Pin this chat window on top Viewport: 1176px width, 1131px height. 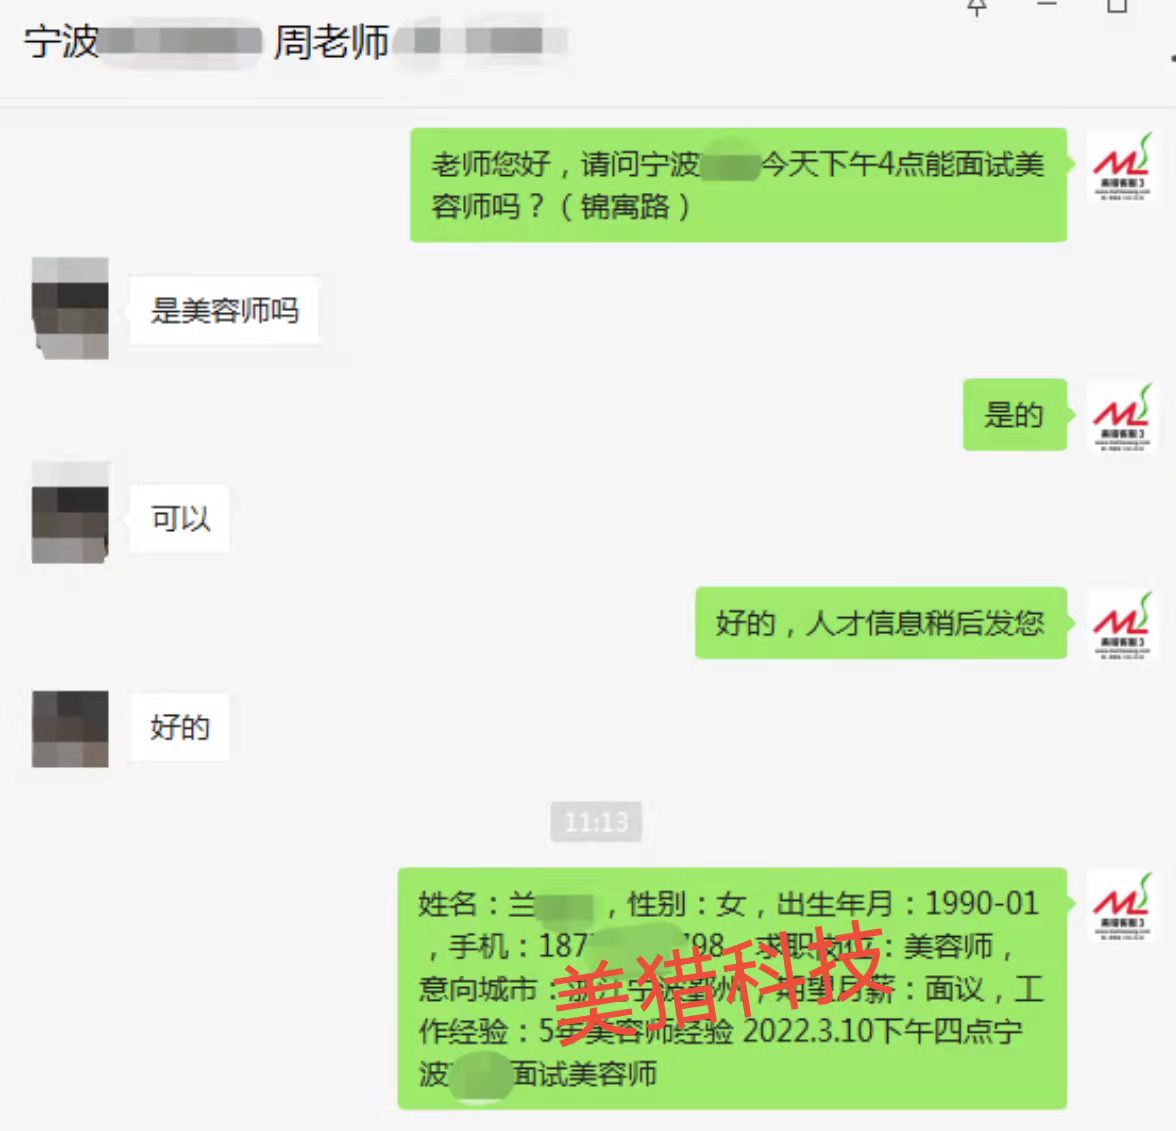click(976, 7)
